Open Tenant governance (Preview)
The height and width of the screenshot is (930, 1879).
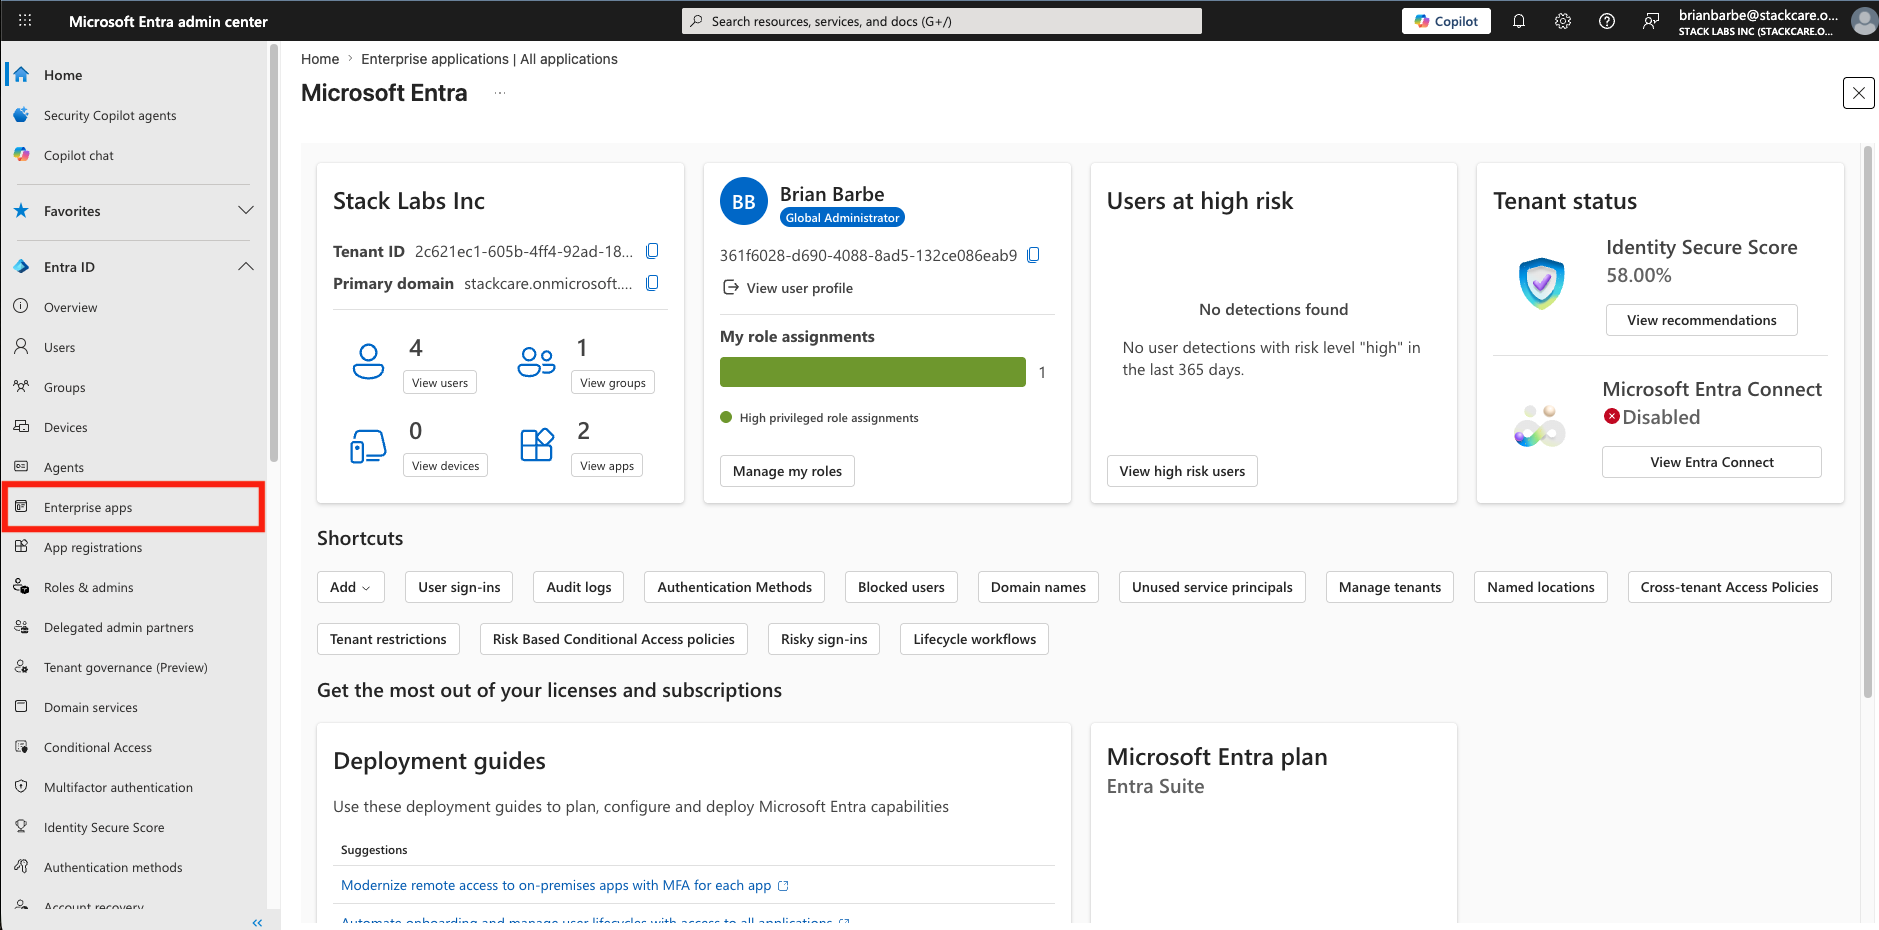[127, 667]
